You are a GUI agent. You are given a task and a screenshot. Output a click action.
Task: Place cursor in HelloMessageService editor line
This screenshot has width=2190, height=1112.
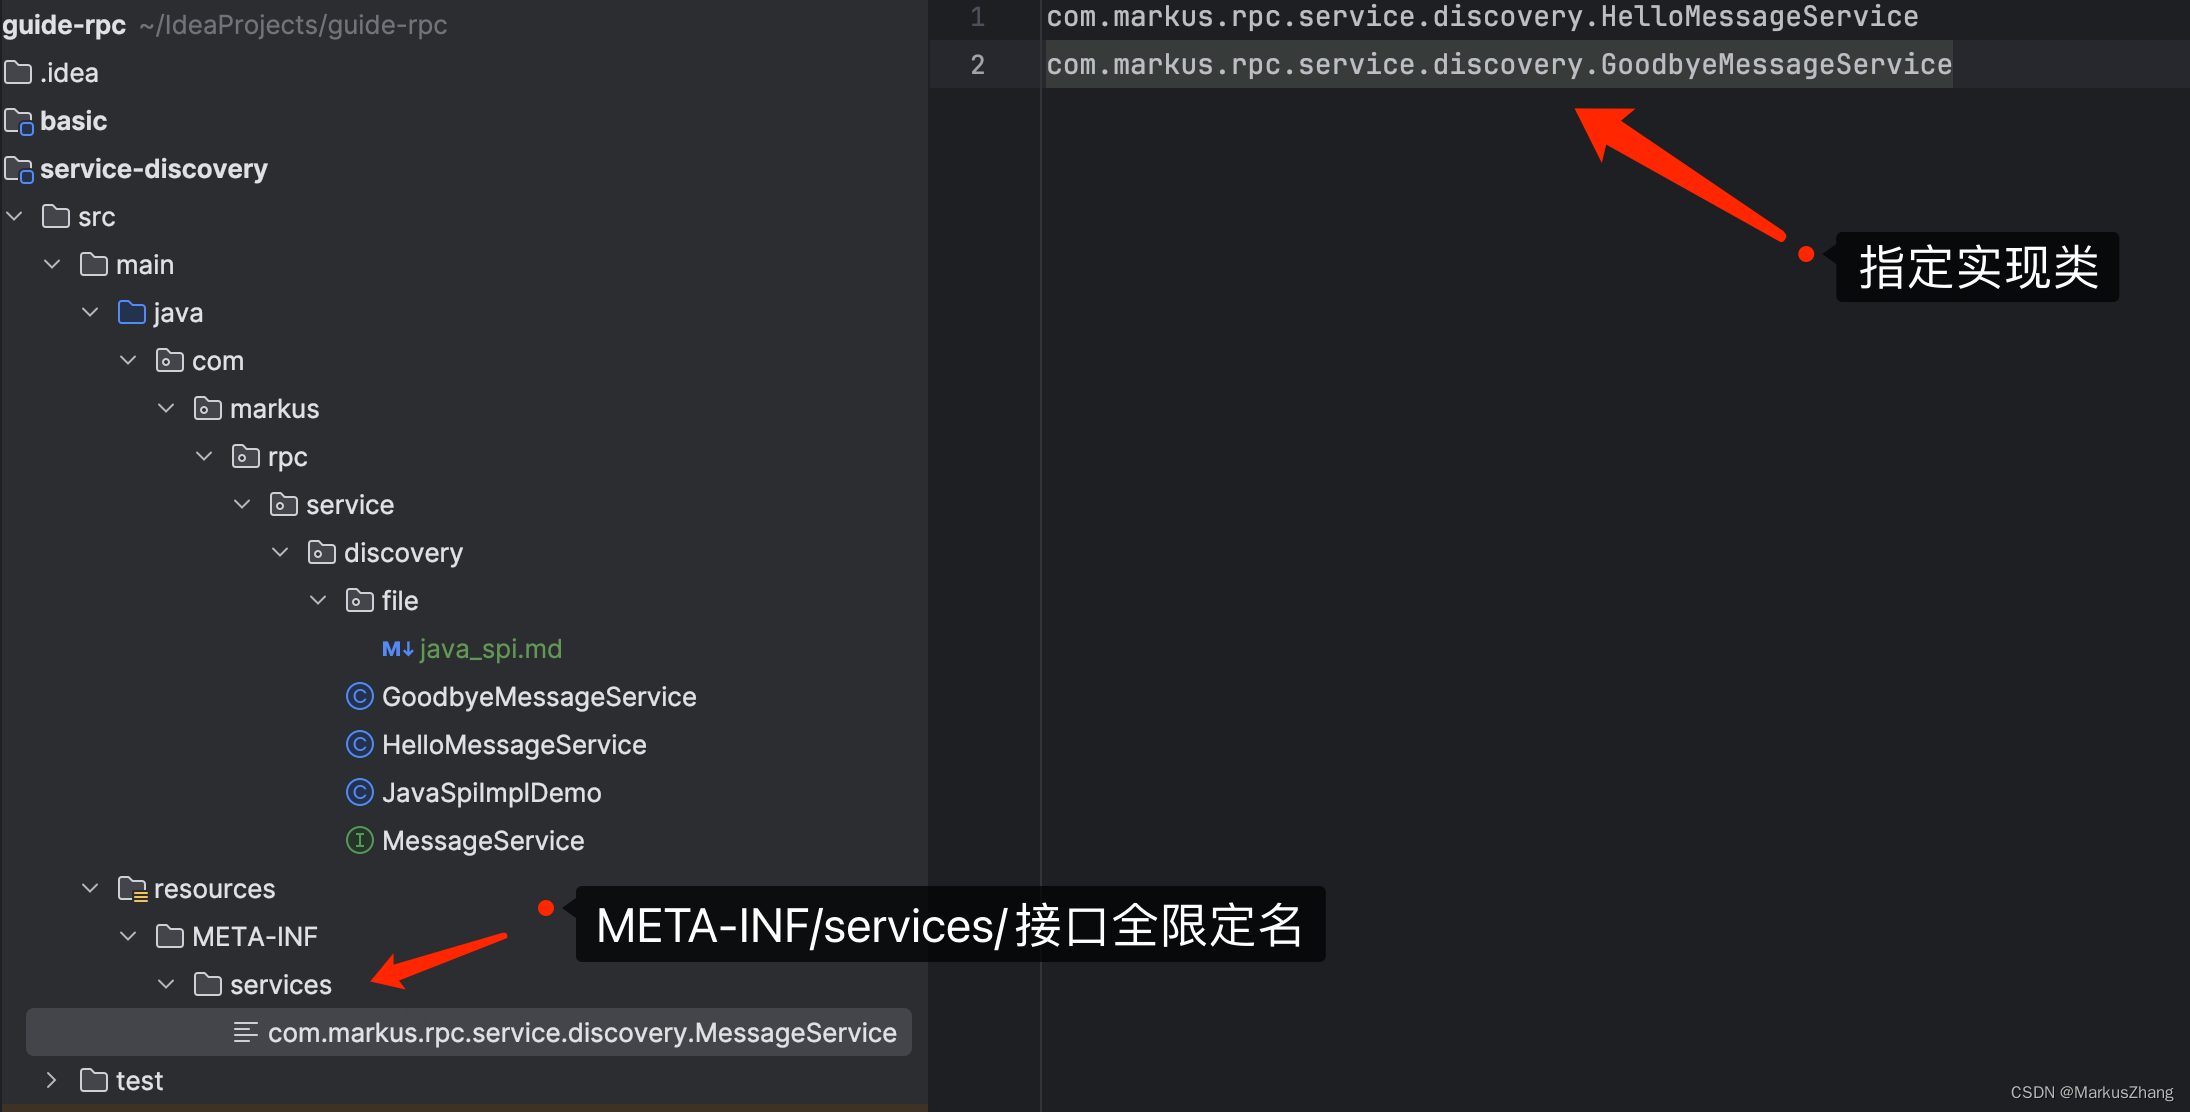1482,17
